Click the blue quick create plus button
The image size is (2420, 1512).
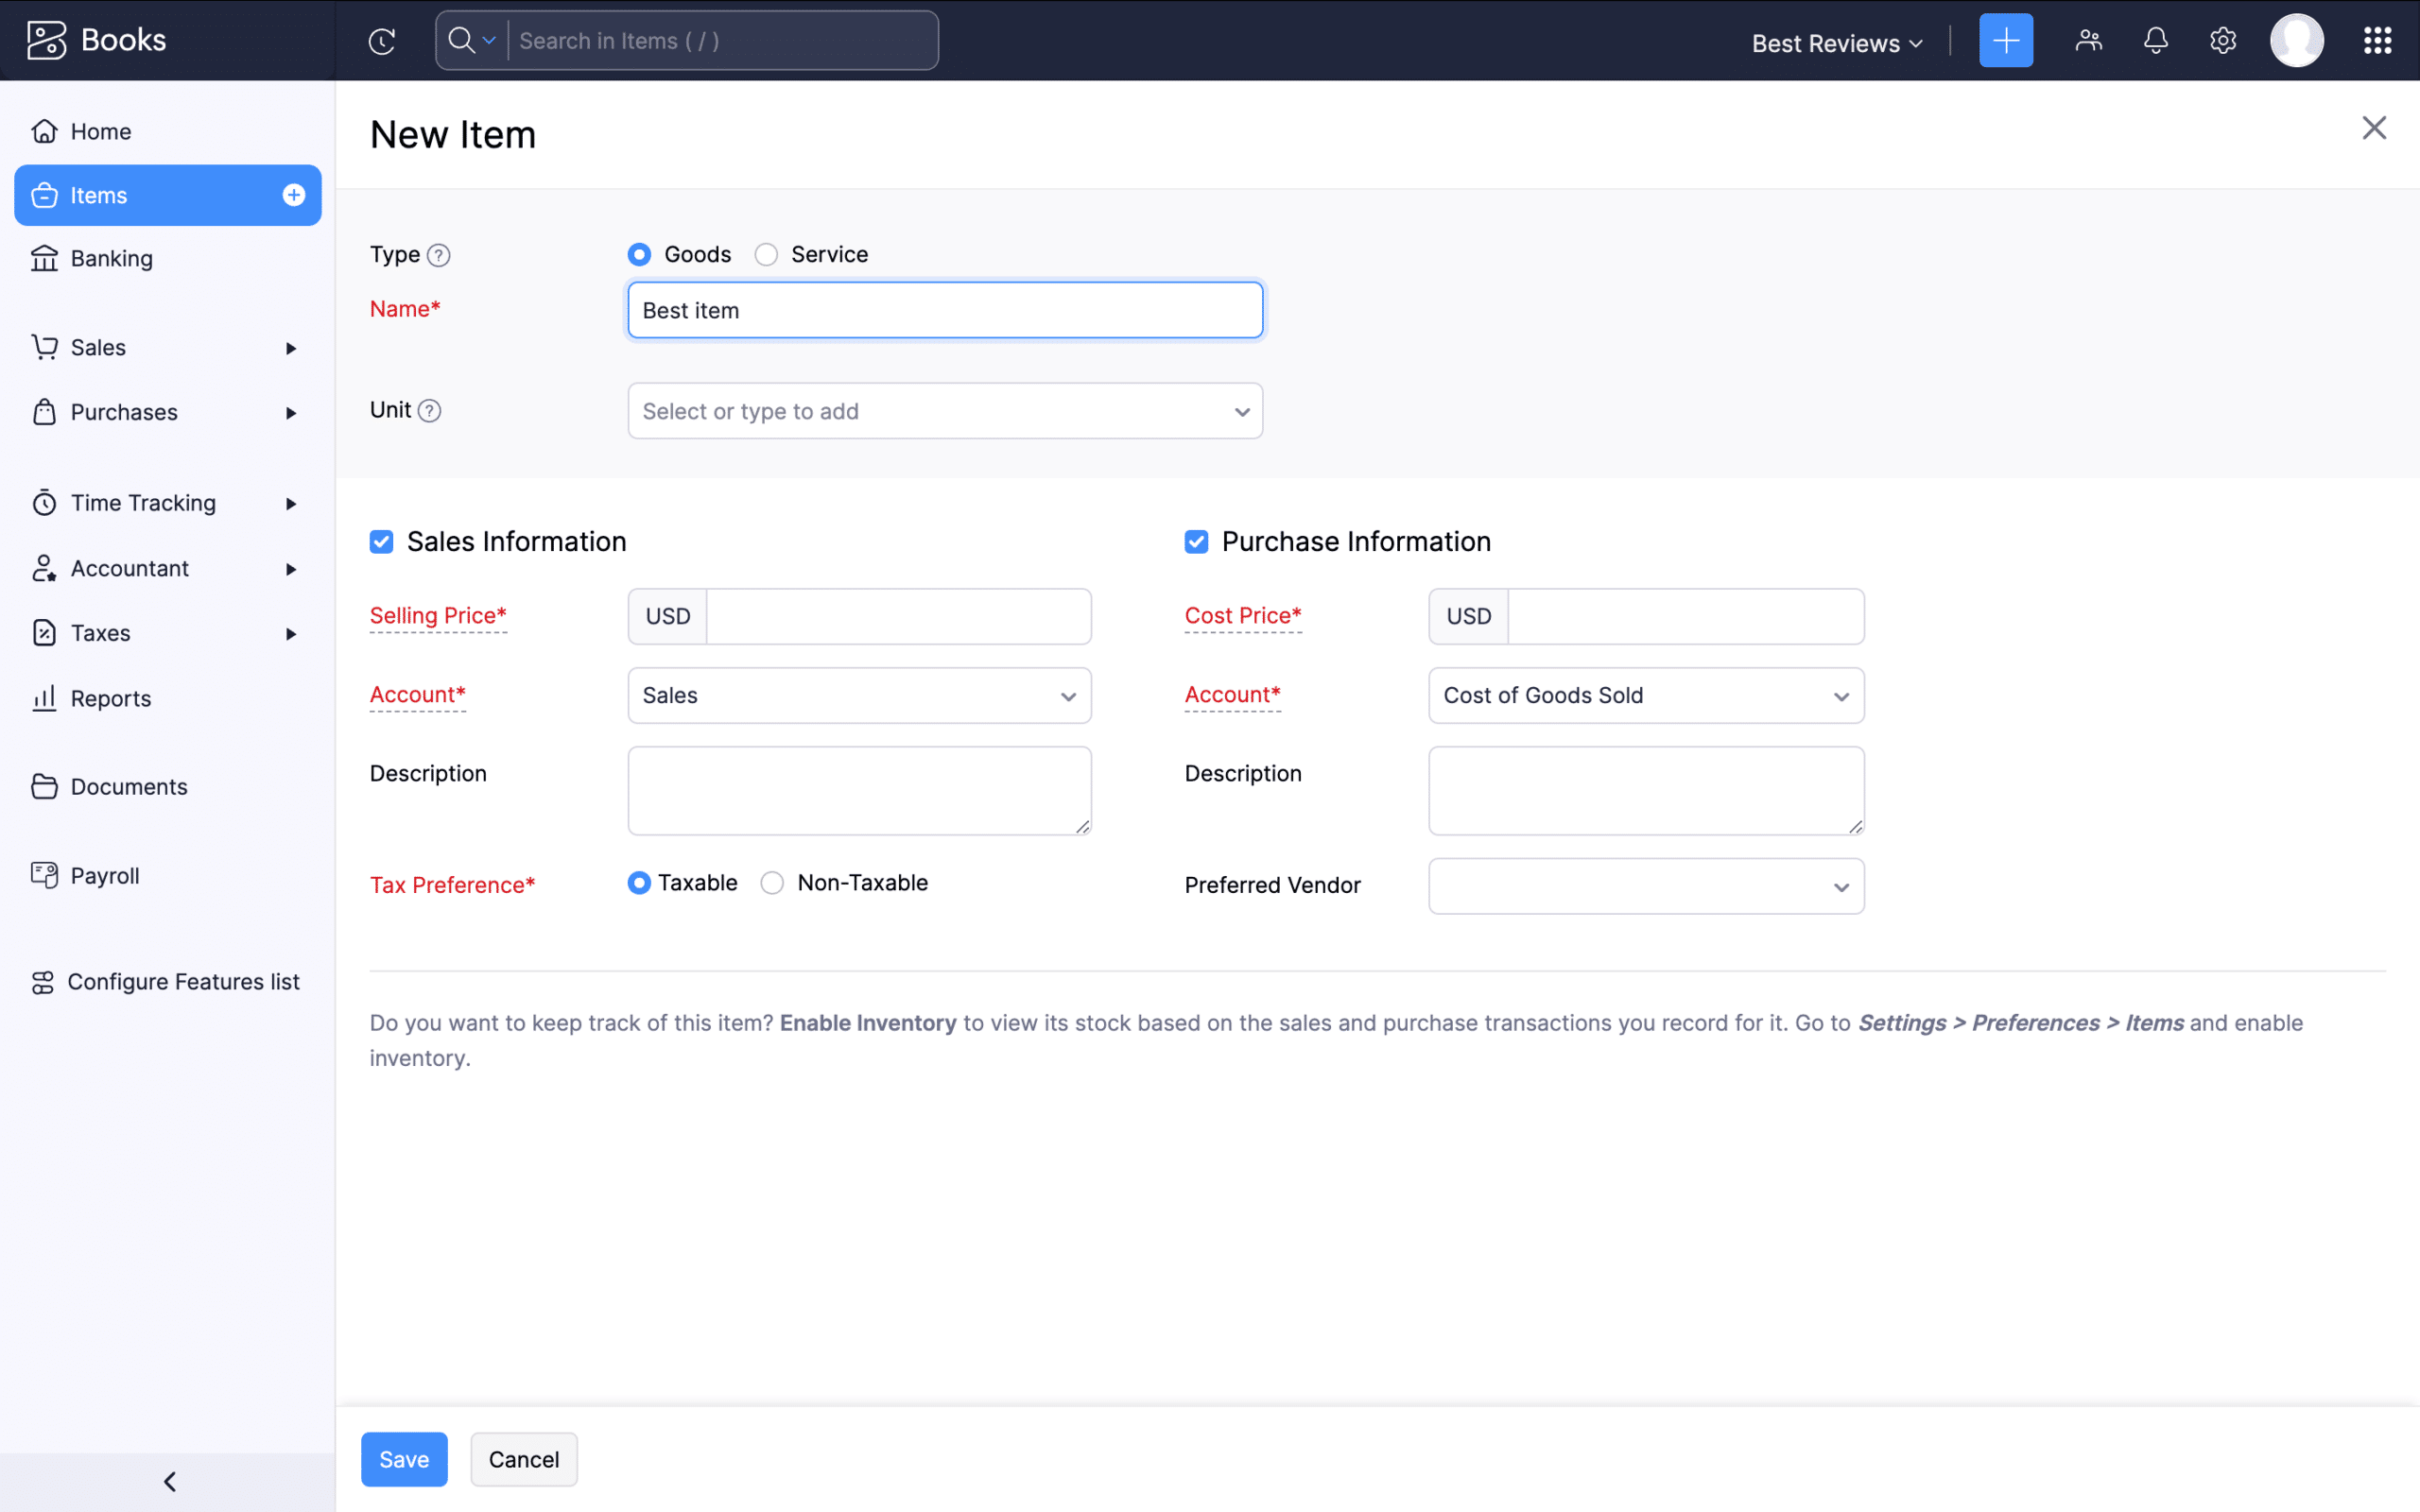2005,41
